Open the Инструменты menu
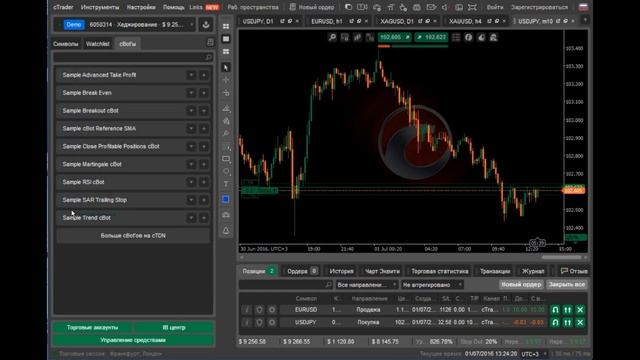The width and height of the screenshot is (640, 360). [100, 7]
